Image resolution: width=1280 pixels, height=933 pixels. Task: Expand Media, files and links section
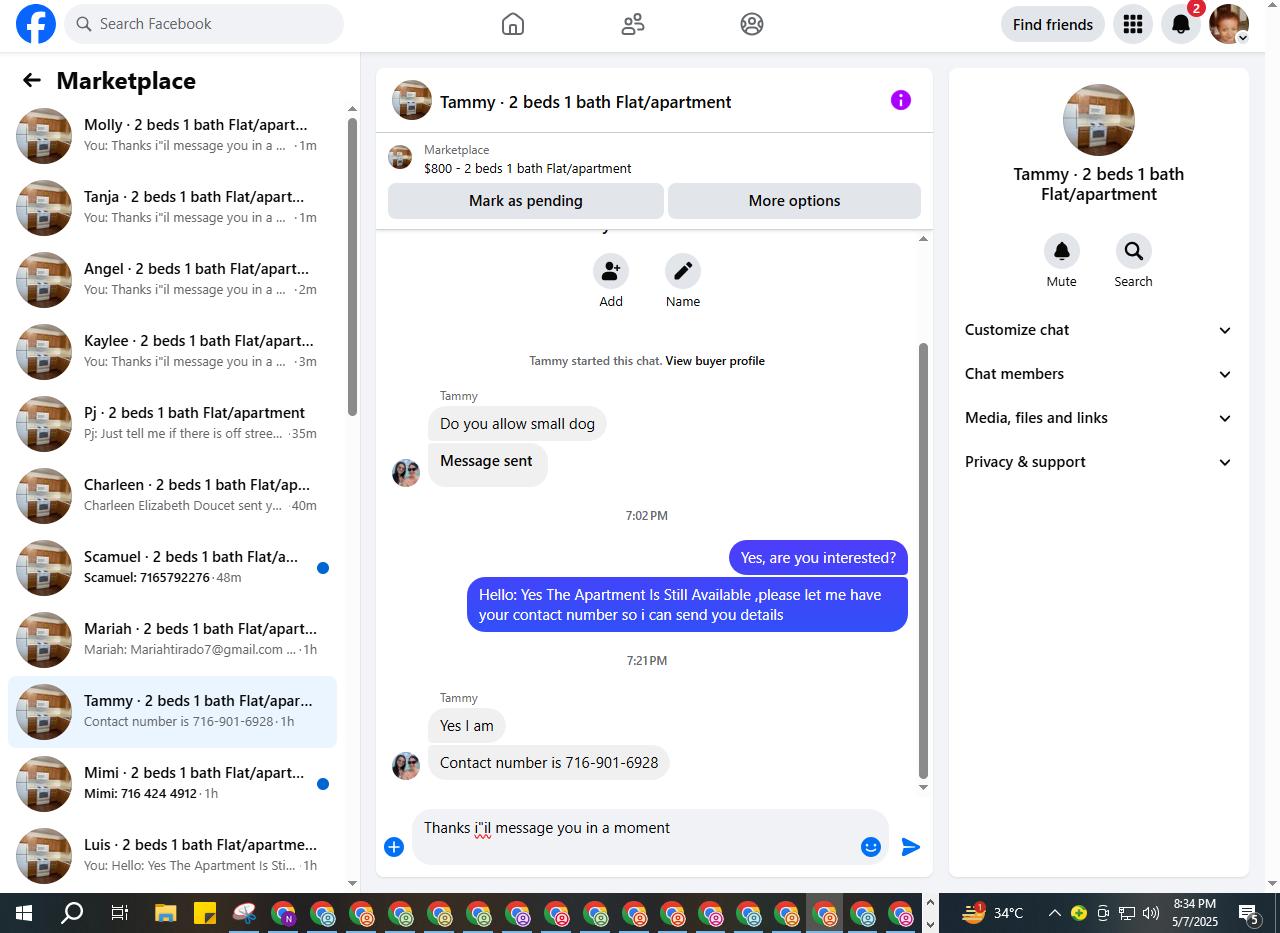tap(1099, 418)
